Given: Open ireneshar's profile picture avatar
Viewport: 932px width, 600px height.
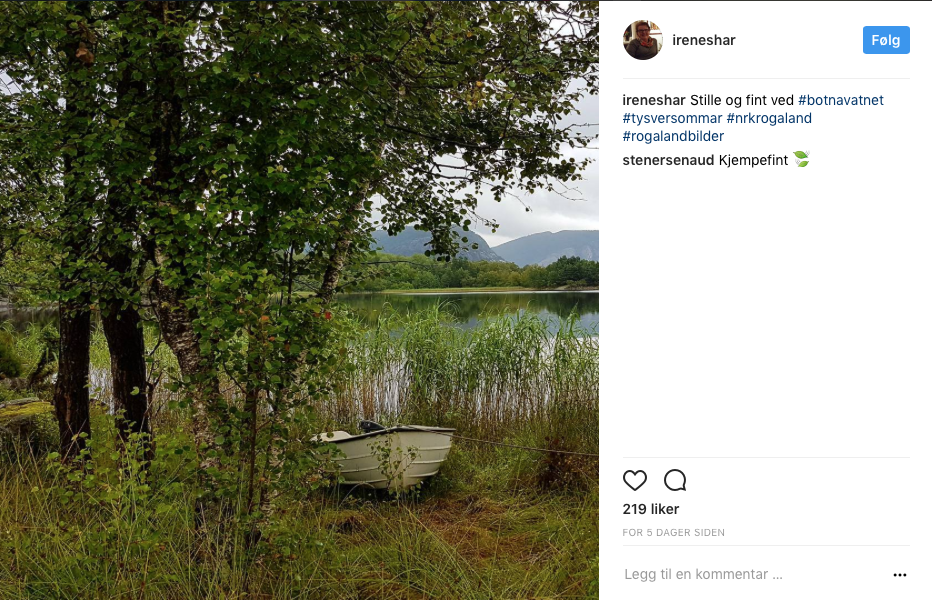Looking at the screenshot, I should [643, 40].
